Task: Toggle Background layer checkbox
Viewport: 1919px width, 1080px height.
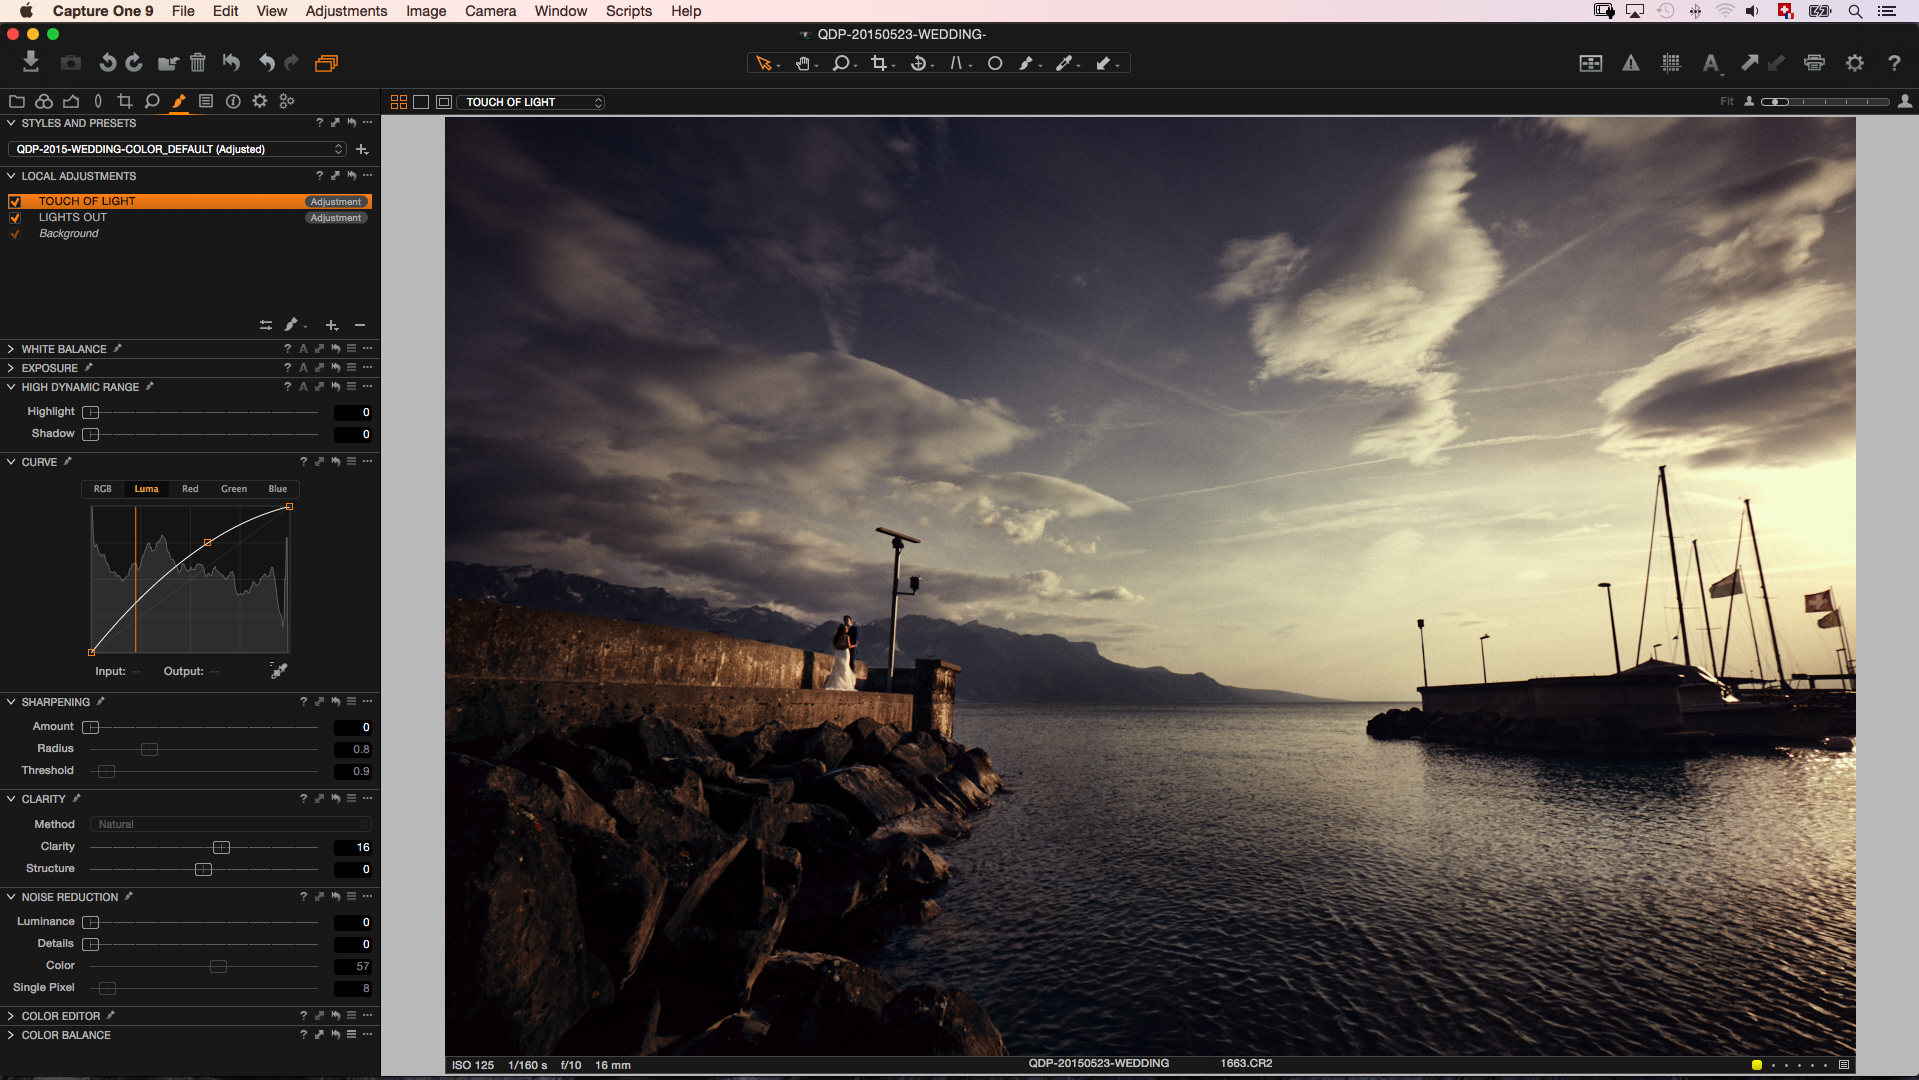Action: click(x=15, y=234)
